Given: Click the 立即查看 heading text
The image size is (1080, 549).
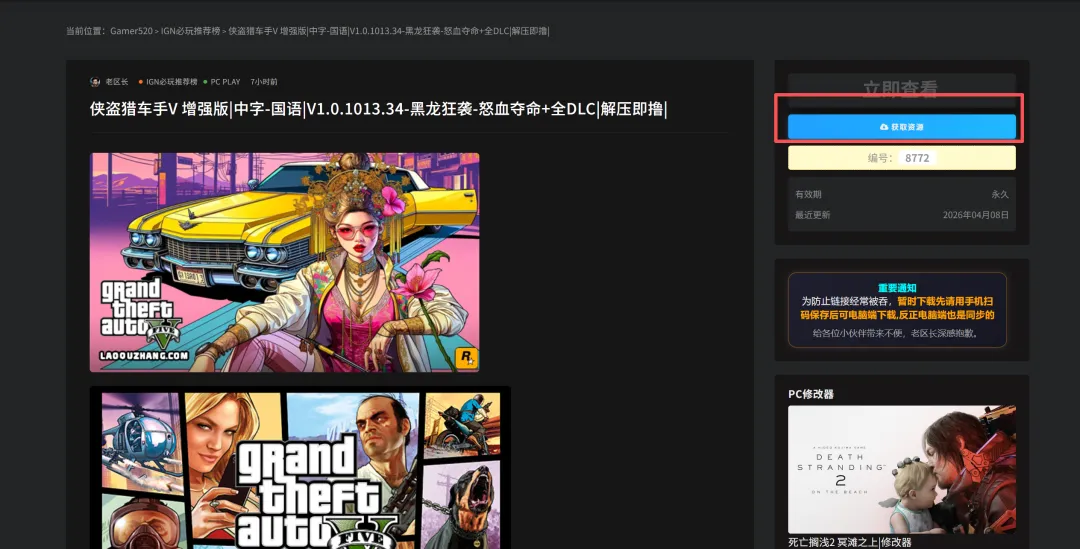Looking at the screenshot, I should click(900, 88).
